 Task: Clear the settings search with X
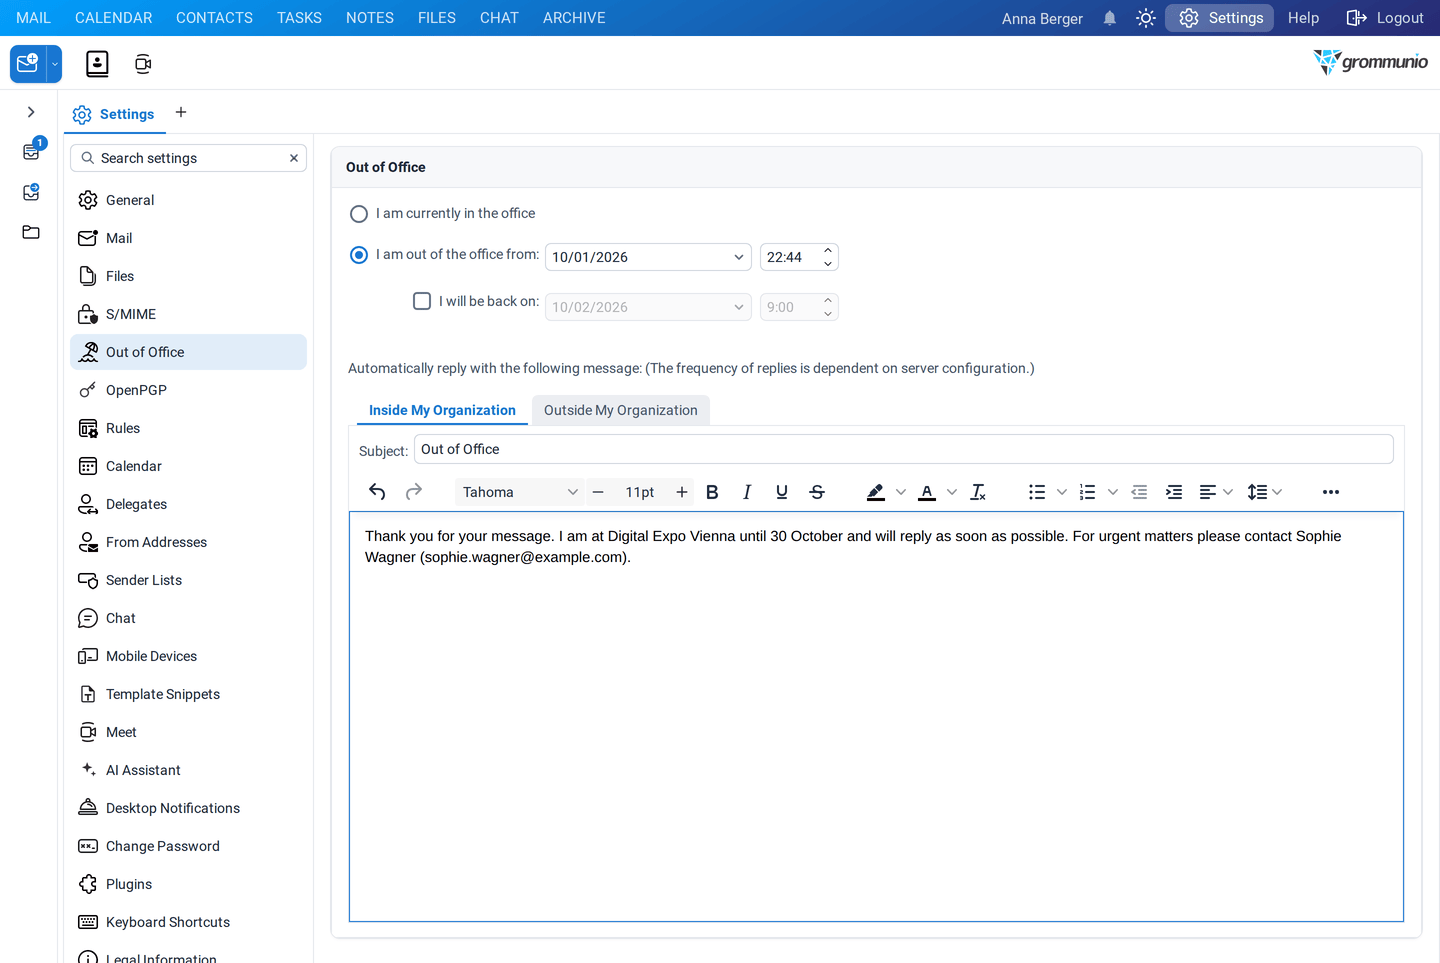(294, 158)
